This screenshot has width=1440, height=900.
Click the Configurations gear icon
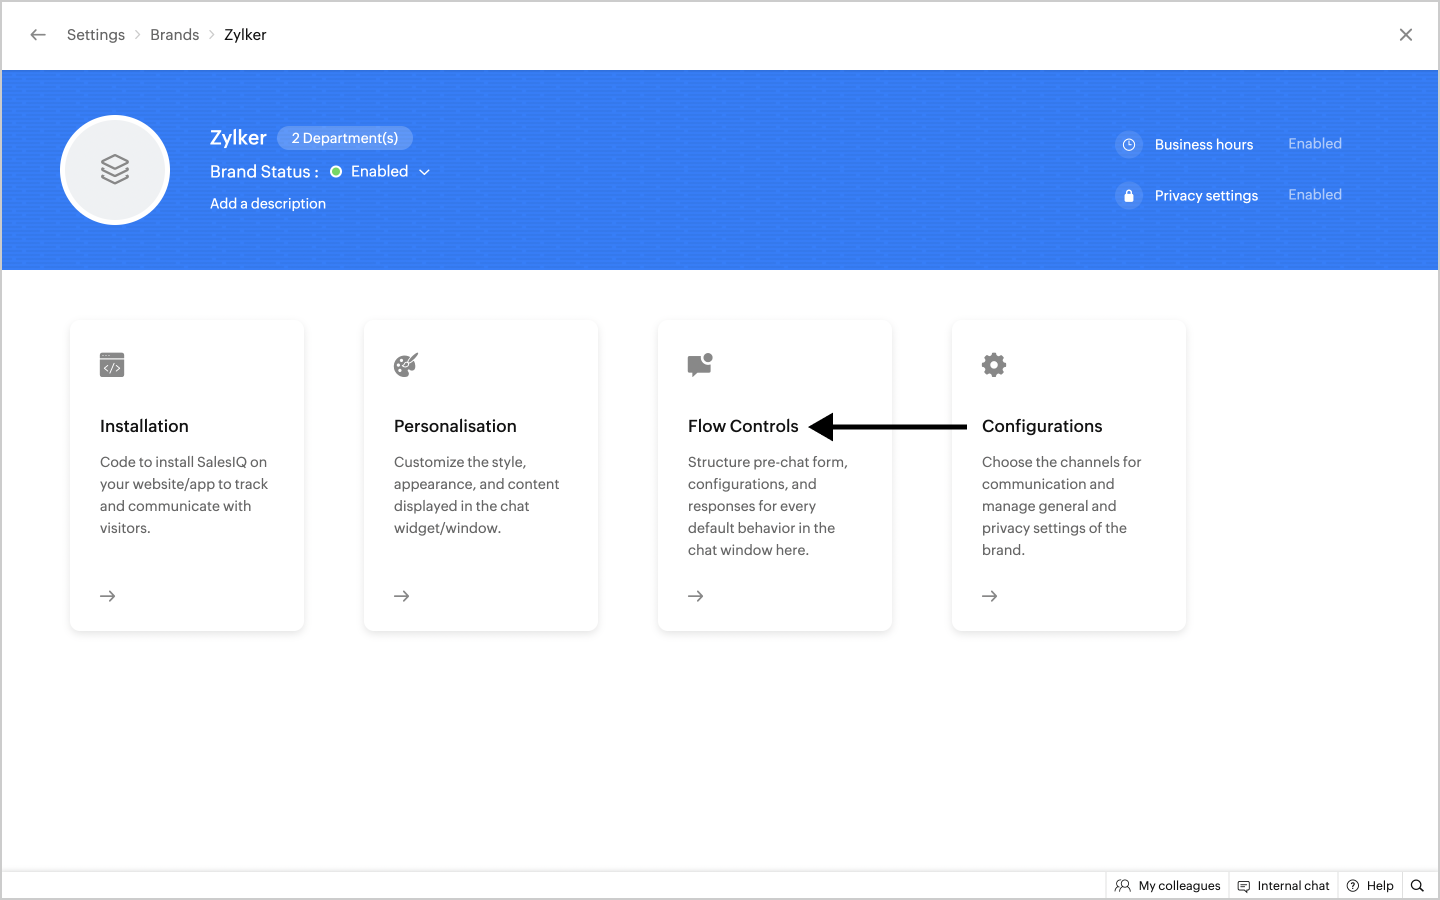(x=994, y=365)
